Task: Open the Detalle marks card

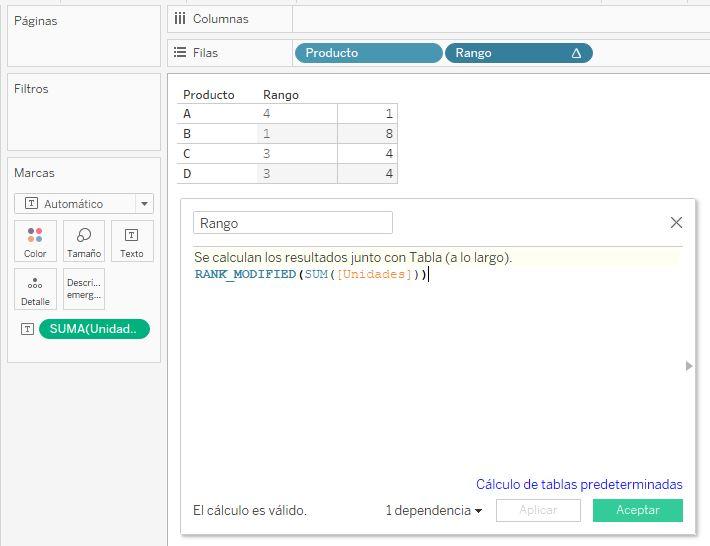Action: tap(35, 289)
